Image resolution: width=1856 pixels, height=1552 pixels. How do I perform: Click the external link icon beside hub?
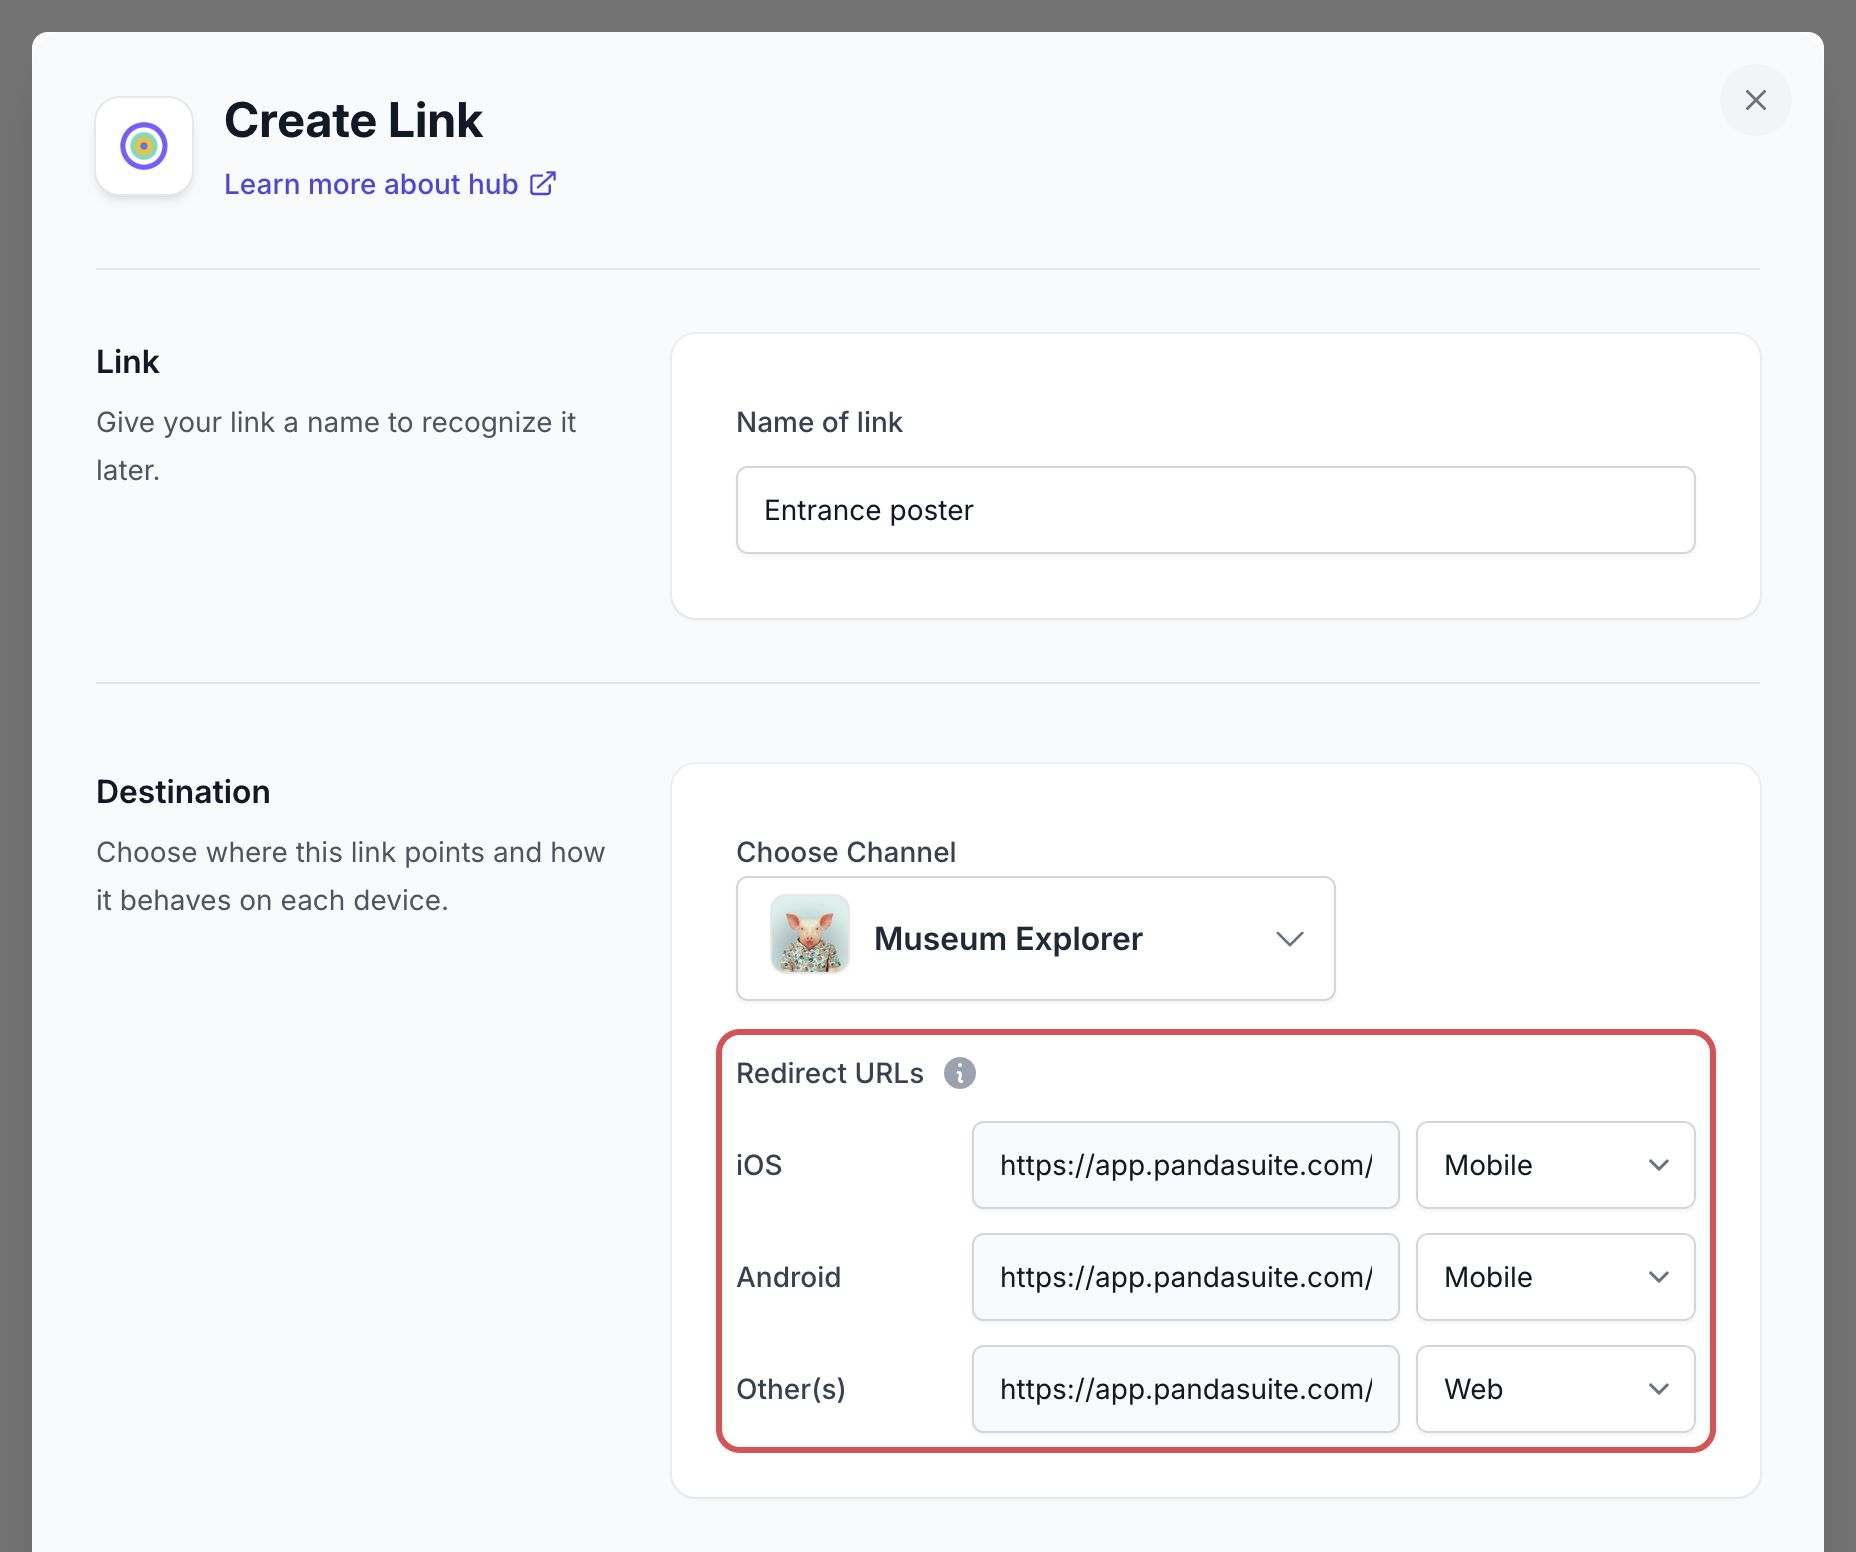(x=543, y=183)
